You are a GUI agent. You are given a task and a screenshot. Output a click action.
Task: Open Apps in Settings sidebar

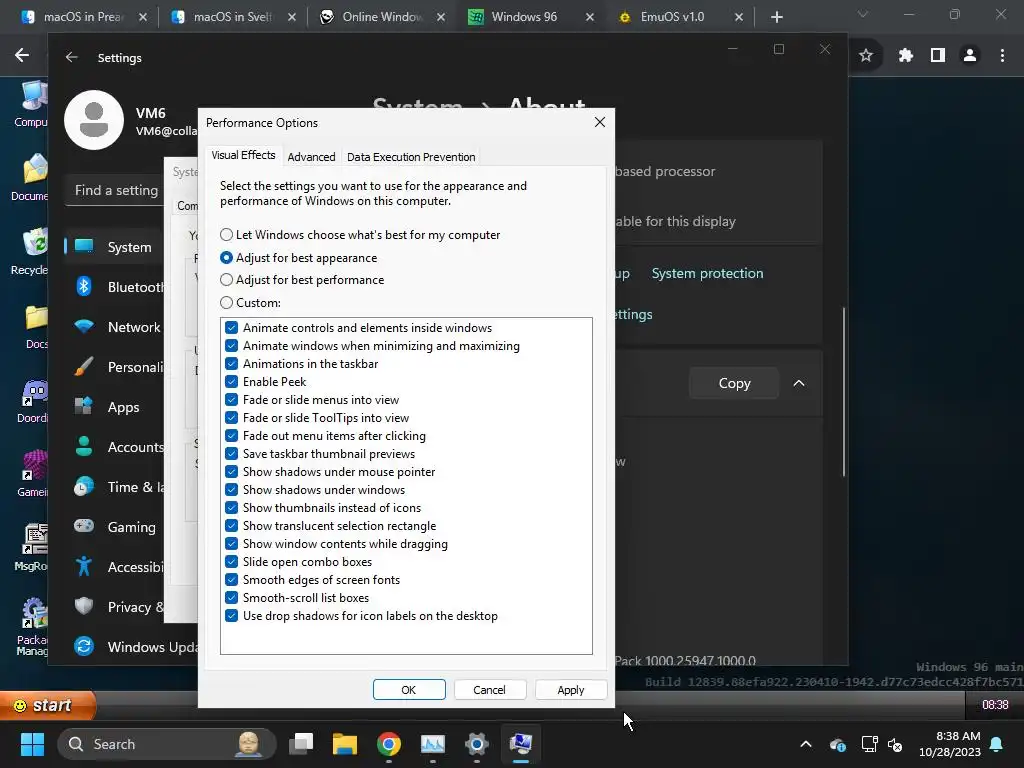[x=114, y=407]
